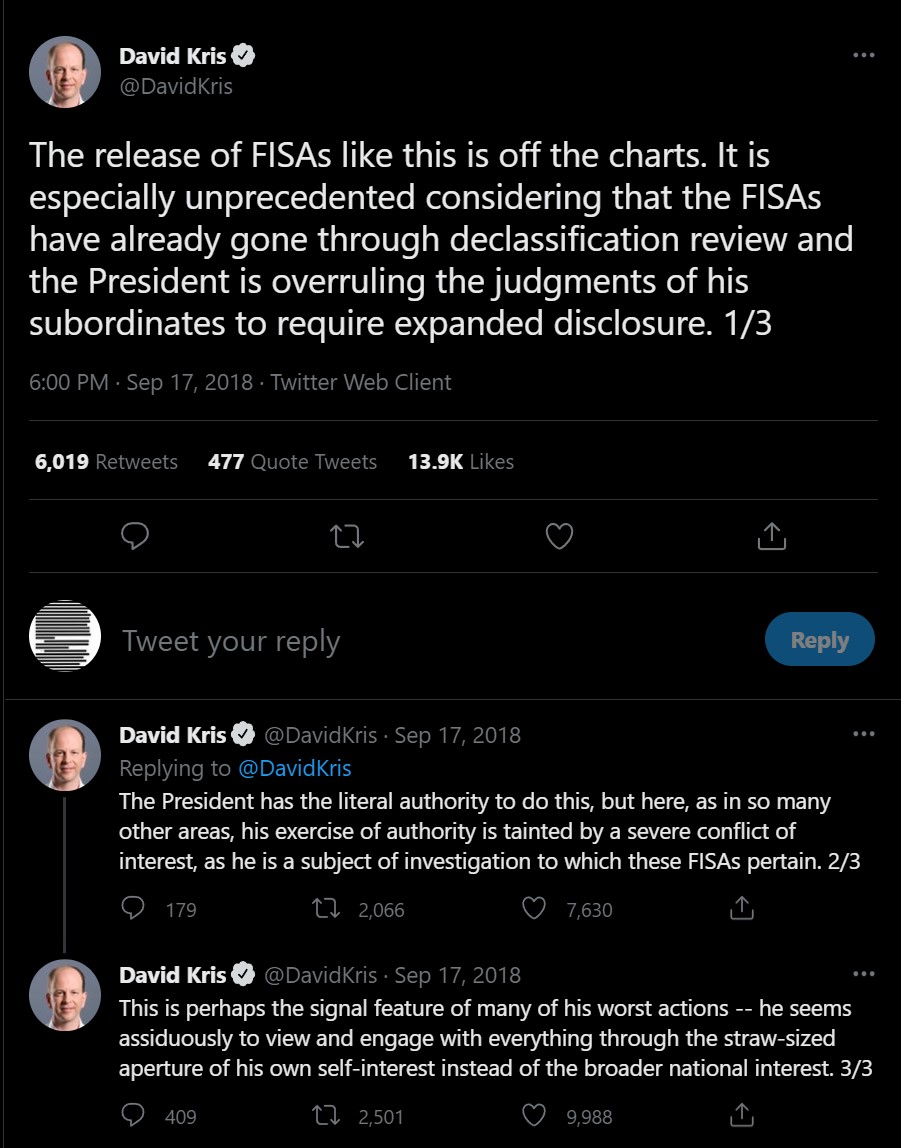Like the main tweet with heart icon

point(559,537)
